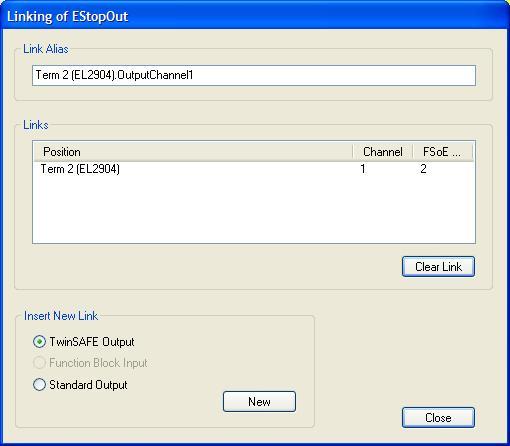This screenshot has width=510, height=446.
Task: Click the Channel value 1 in the row
Action: (363, 169)
